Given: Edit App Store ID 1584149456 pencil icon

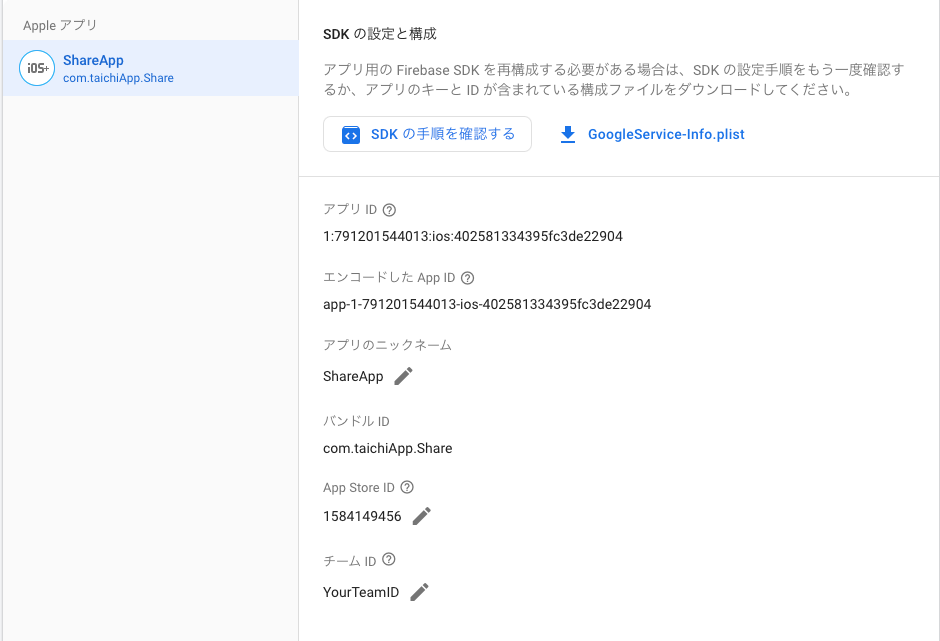Looking at the screenshot, I should 421,516.
